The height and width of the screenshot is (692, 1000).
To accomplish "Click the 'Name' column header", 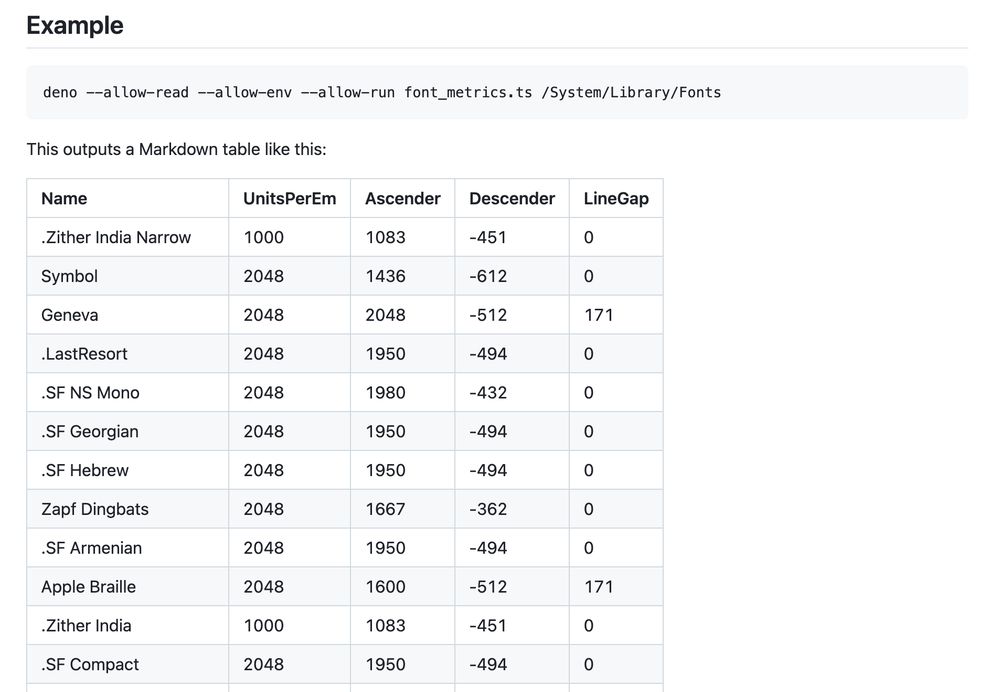I will click(128, 198).
